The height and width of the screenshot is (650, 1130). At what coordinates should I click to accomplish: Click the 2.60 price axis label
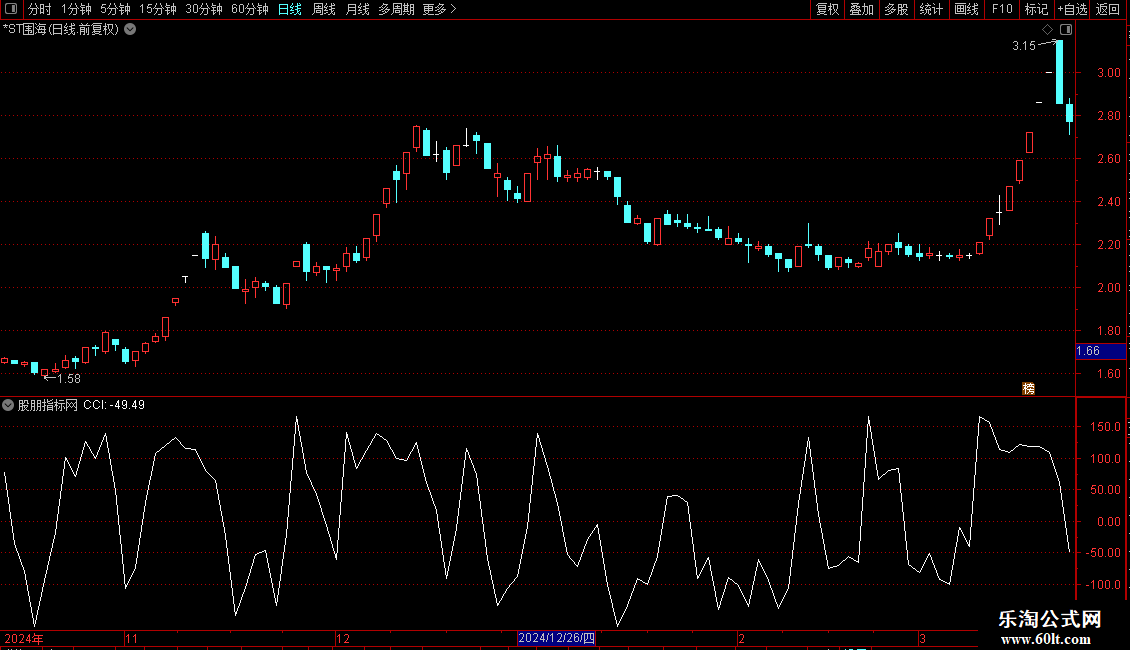tap(1108, 159)
